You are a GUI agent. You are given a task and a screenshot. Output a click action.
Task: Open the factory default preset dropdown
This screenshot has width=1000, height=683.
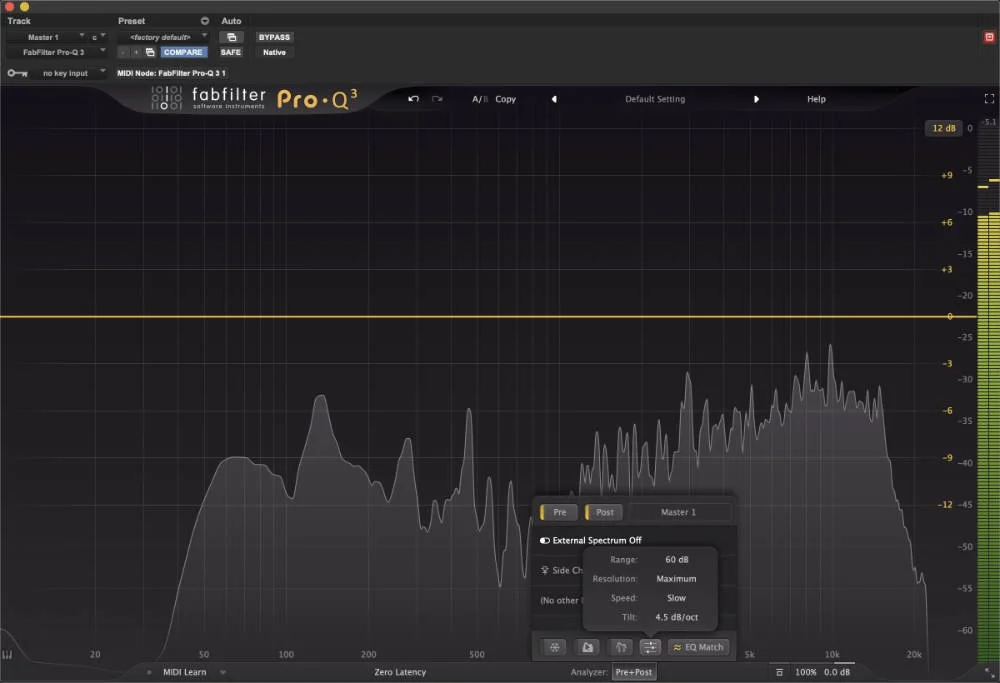tap(163, 35)
